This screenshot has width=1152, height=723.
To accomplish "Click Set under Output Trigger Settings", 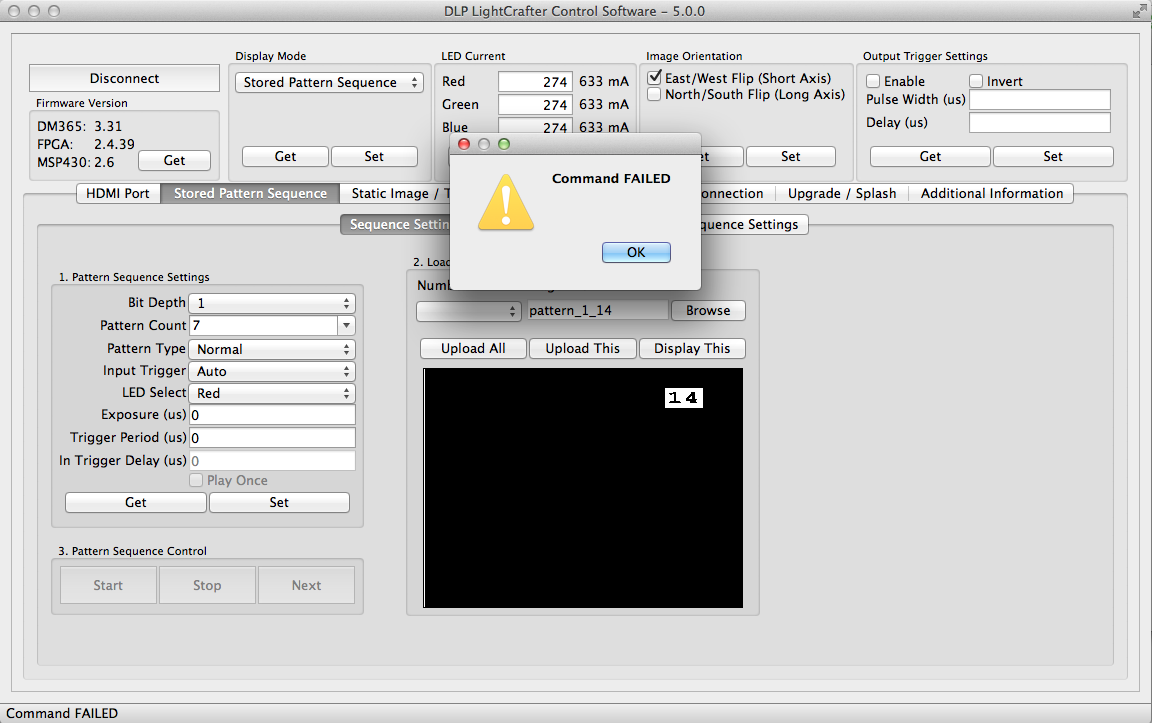I will [1053, 157].
